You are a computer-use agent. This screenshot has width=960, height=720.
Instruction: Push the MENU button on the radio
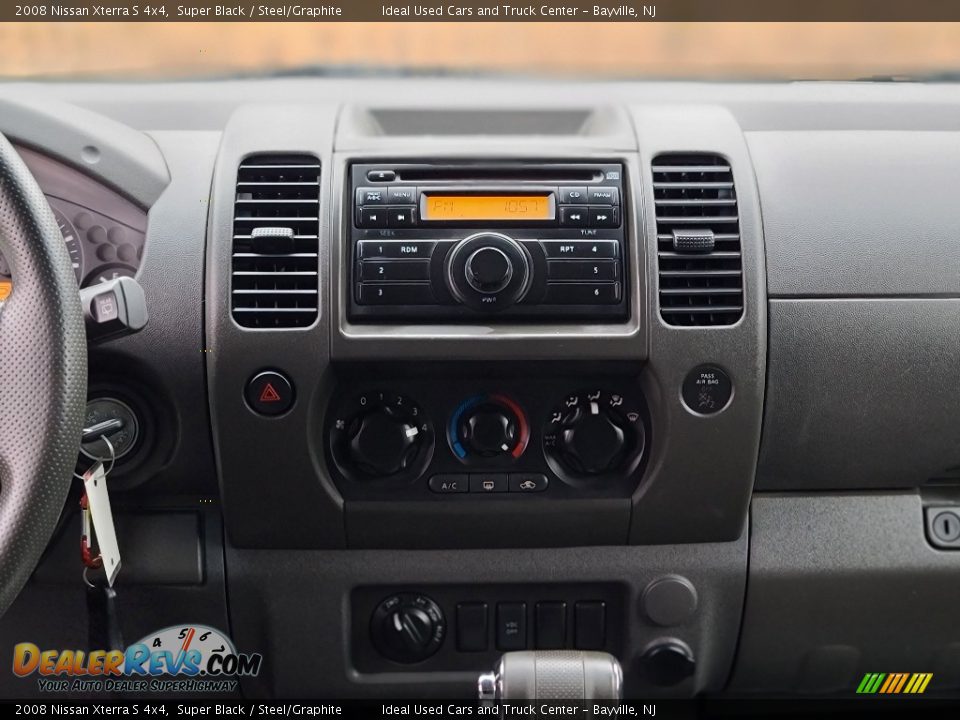click(402, 195)
